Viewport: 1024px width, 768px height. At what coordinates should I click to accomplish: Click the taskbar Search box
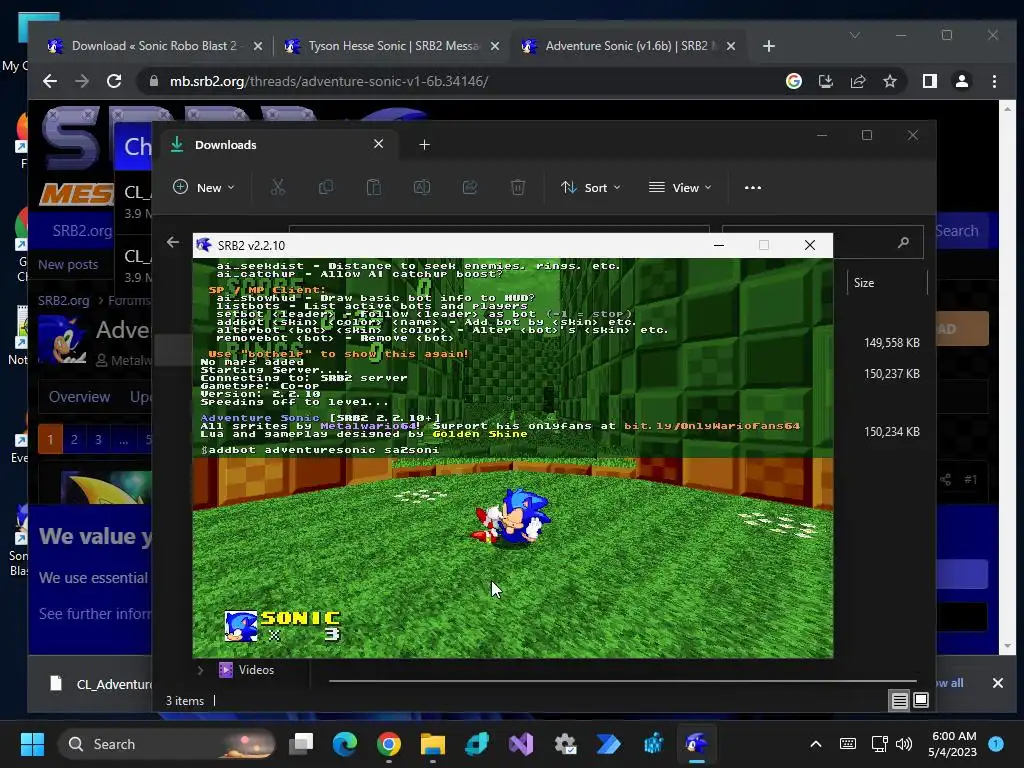[167, 744]
